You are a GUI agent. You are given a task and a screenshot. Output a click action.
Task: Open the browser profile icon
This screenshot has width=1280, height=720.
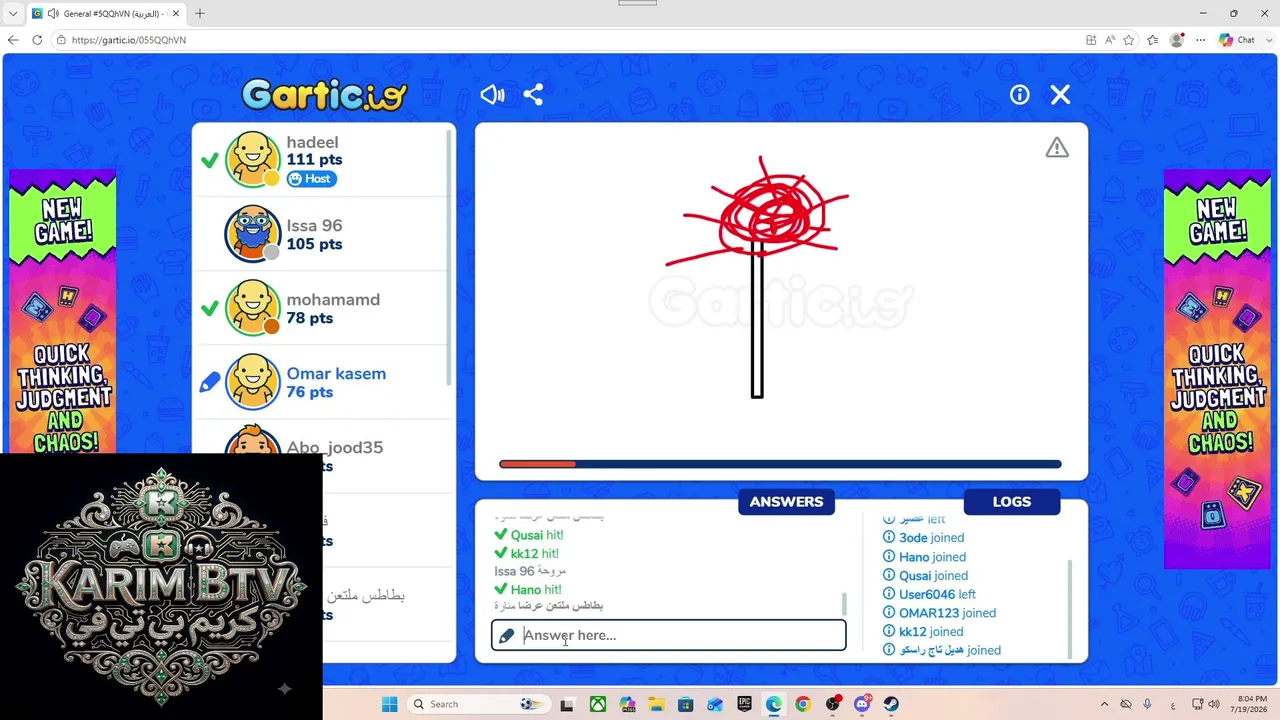click(1177, 40)
